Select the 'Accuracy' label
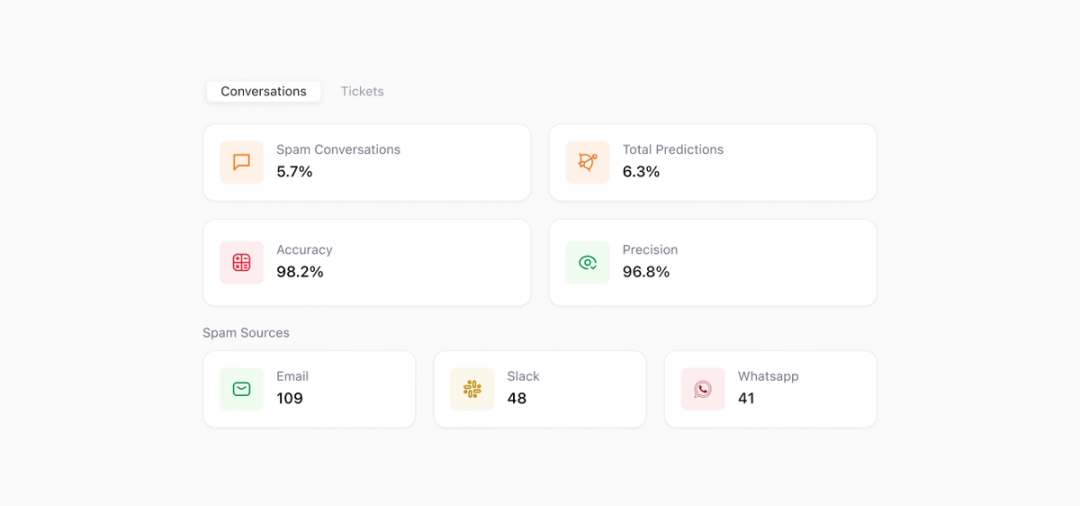The image size is (1080, 506). click(x=304, y=250)
